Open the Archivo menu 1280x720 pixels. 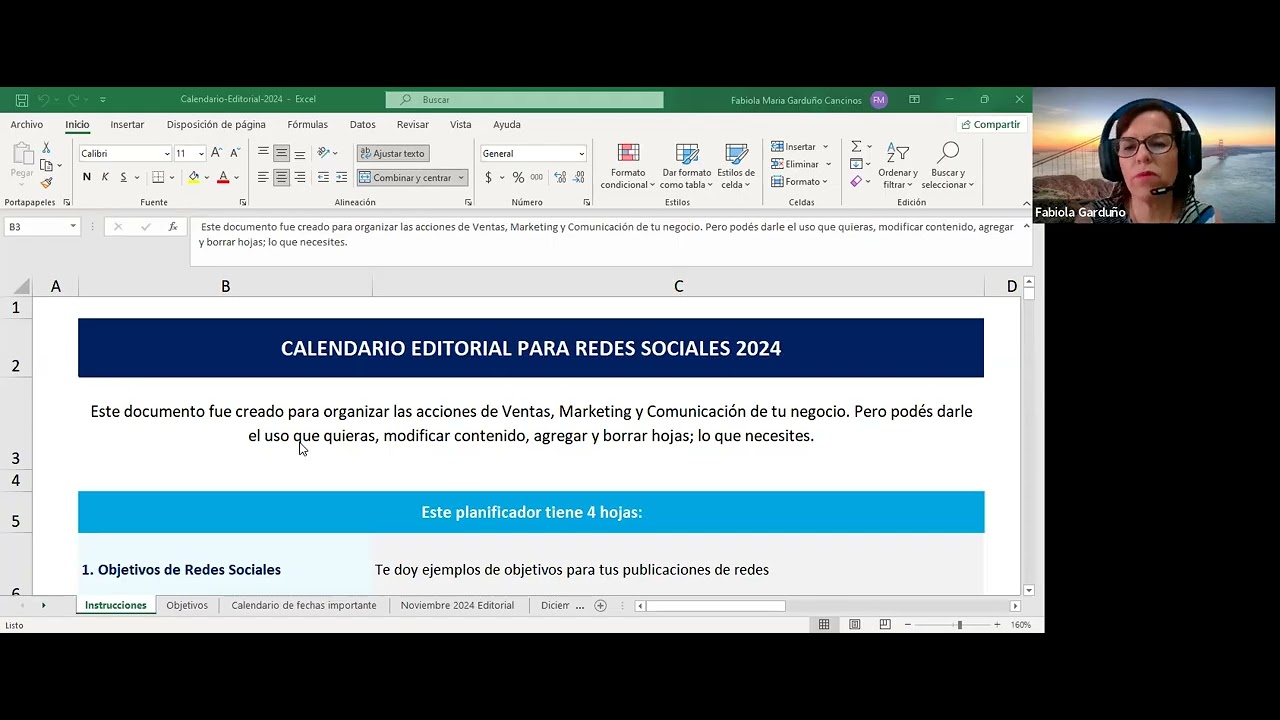click(x=27, y=125)
